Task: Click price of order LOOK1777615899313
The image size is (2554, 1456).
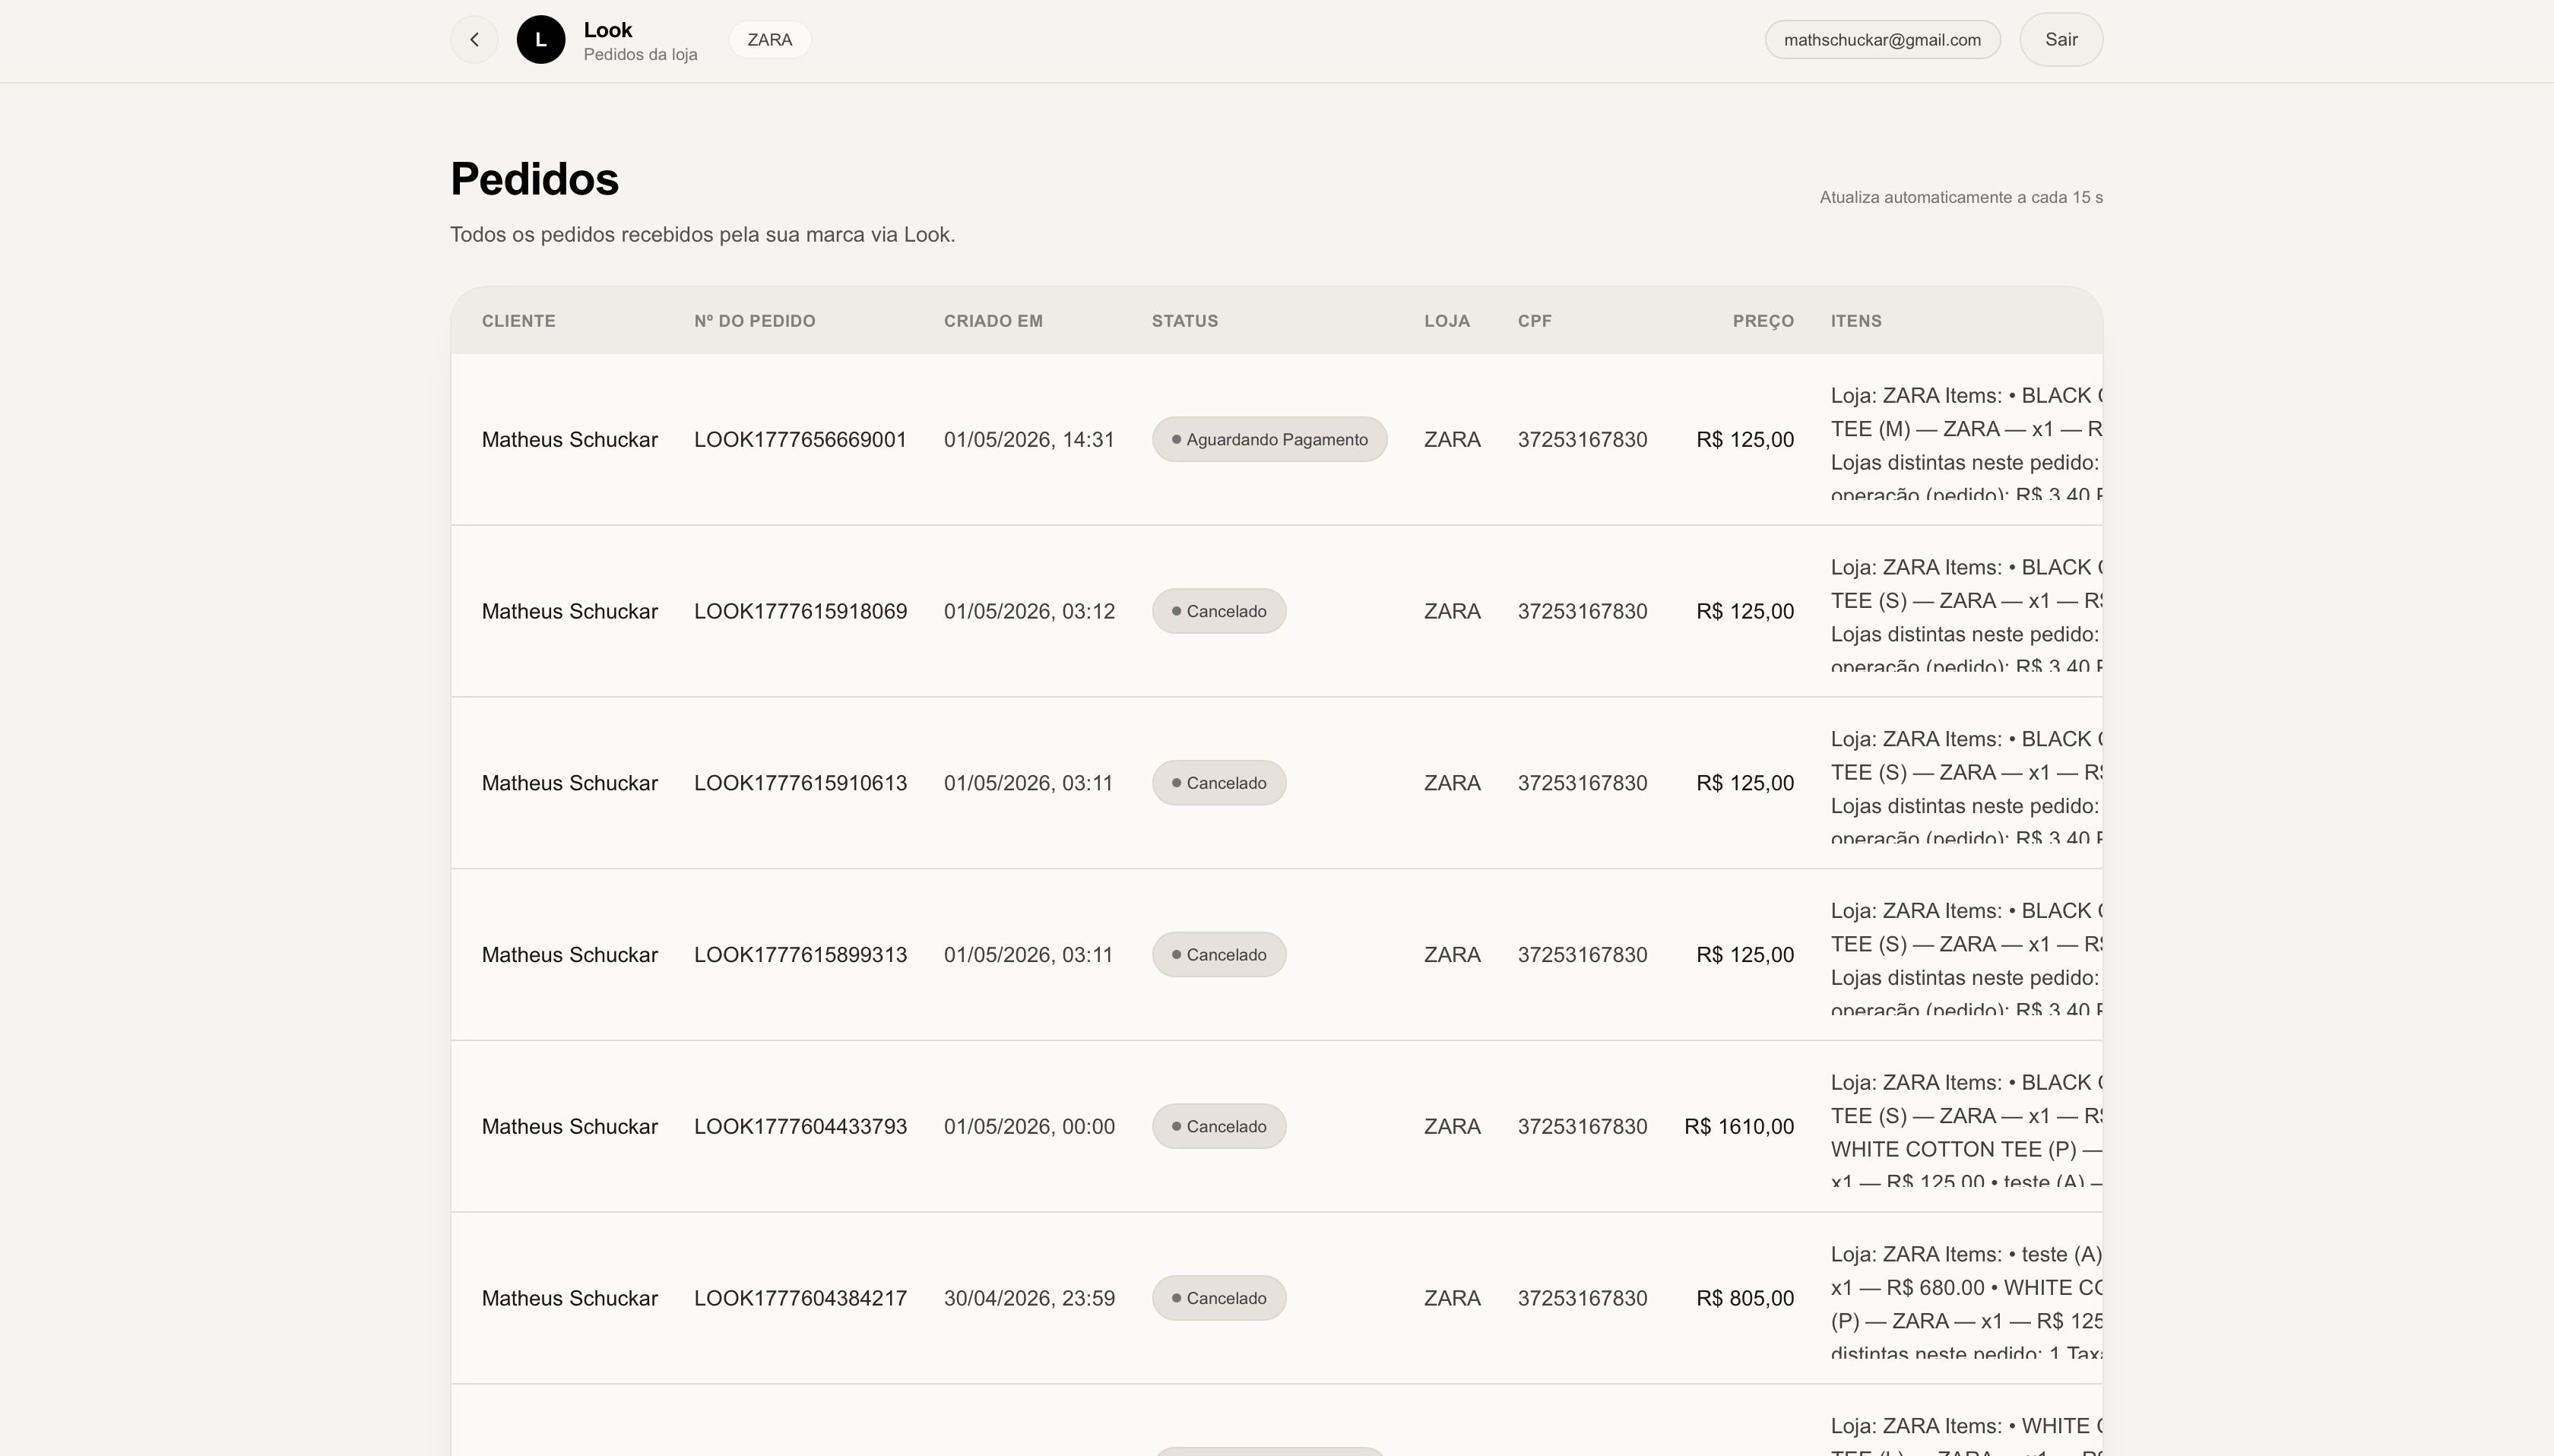Action: [x=1745, y=955]
